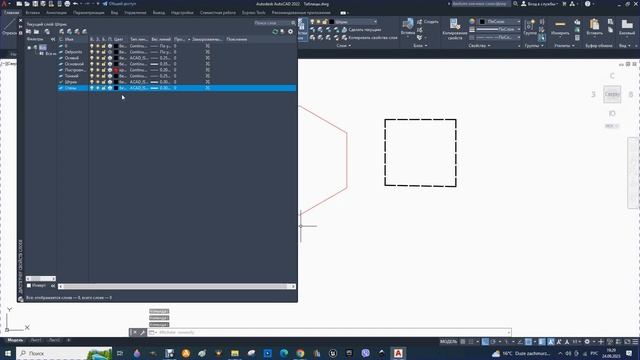The image size is (640, 360).
Task: Click Создать block button
Action: pos(428,22)
